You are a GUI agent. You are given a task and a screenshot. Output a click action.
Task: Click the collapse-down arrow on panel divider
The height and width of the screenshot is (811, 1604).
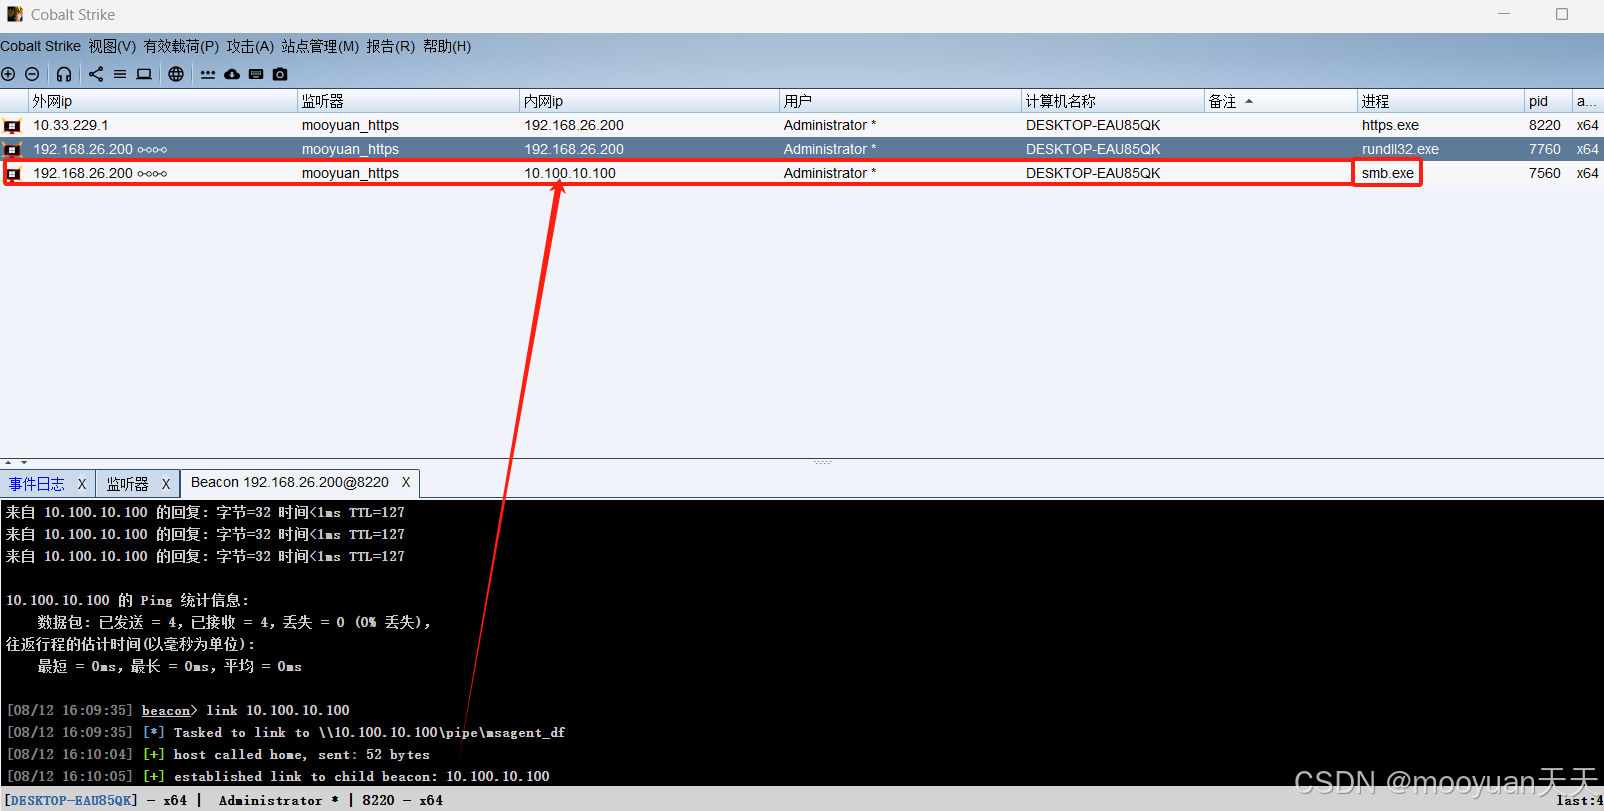[24, 462]
